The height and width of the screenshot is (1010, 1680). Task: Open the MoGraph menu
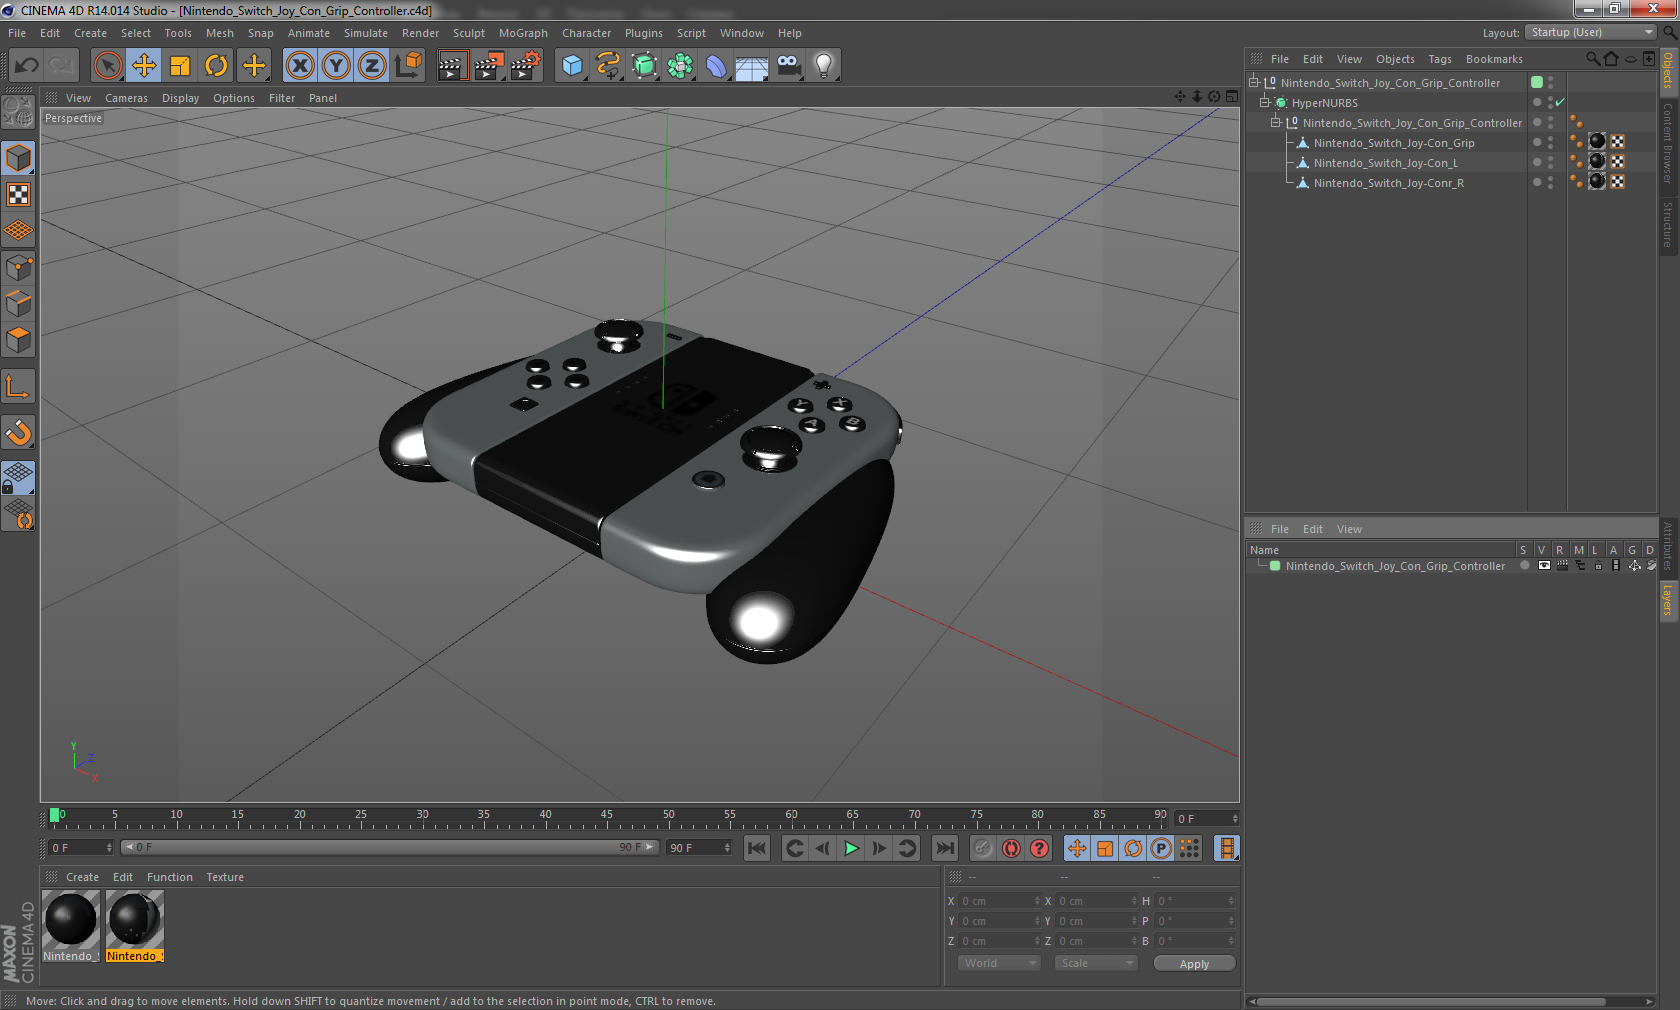[523, 33]
